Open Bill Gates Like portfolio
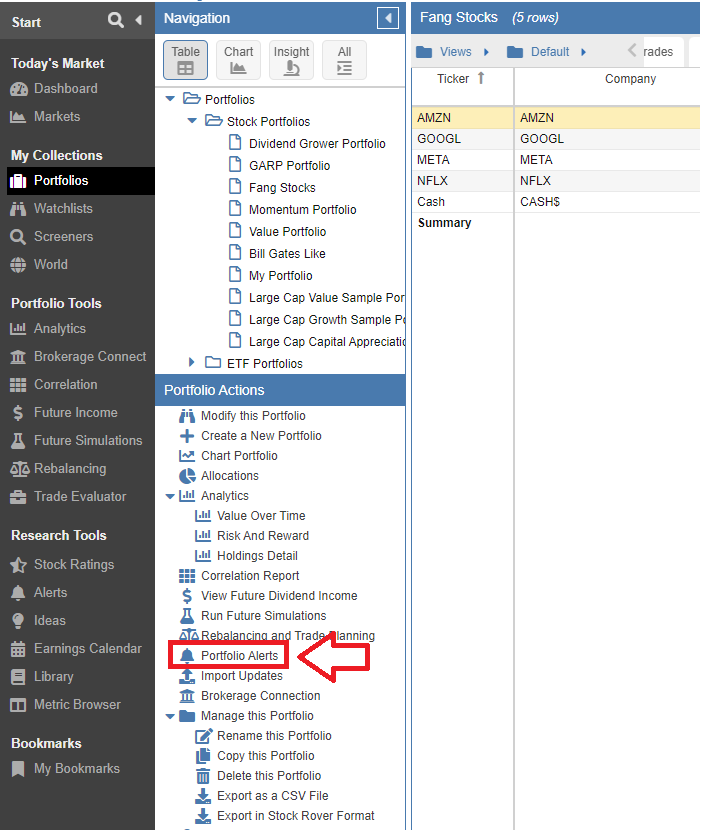 (287, 254)
